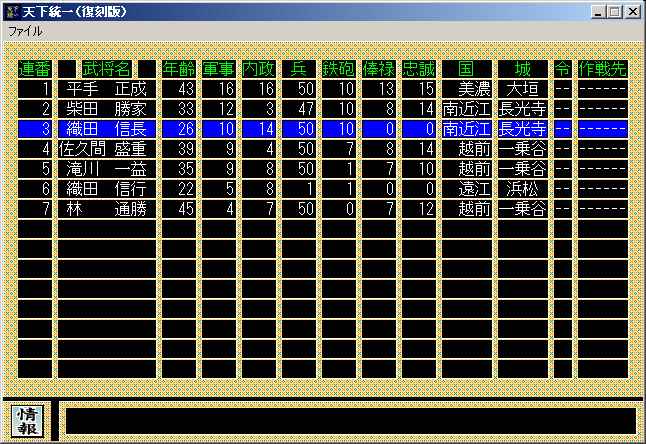
Task: Click 遠江 province cell
Action: coord(467,189)
